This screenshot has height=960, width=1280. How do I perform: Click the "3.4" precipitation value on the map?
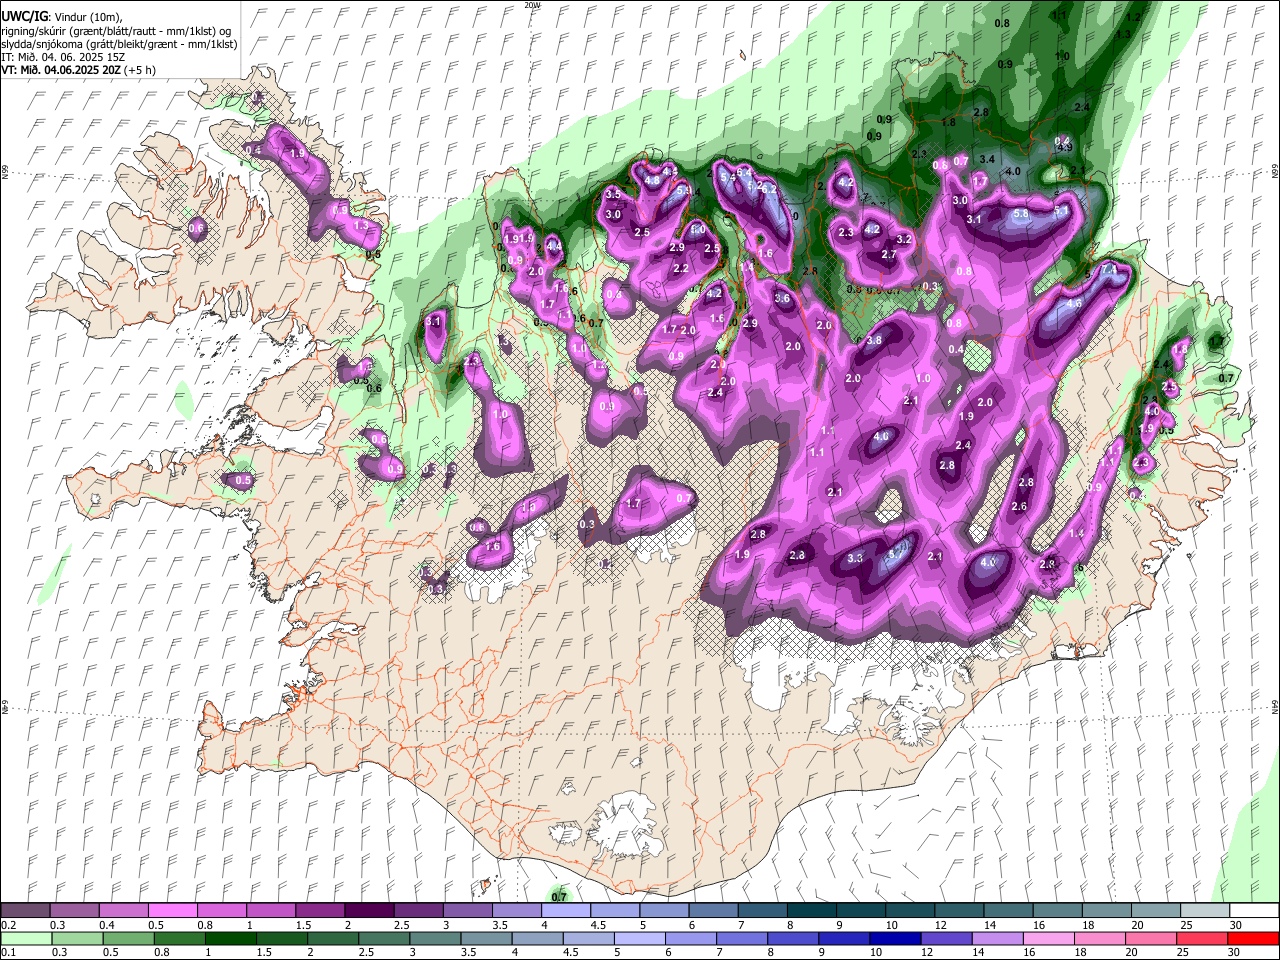[x=987, y=158]
